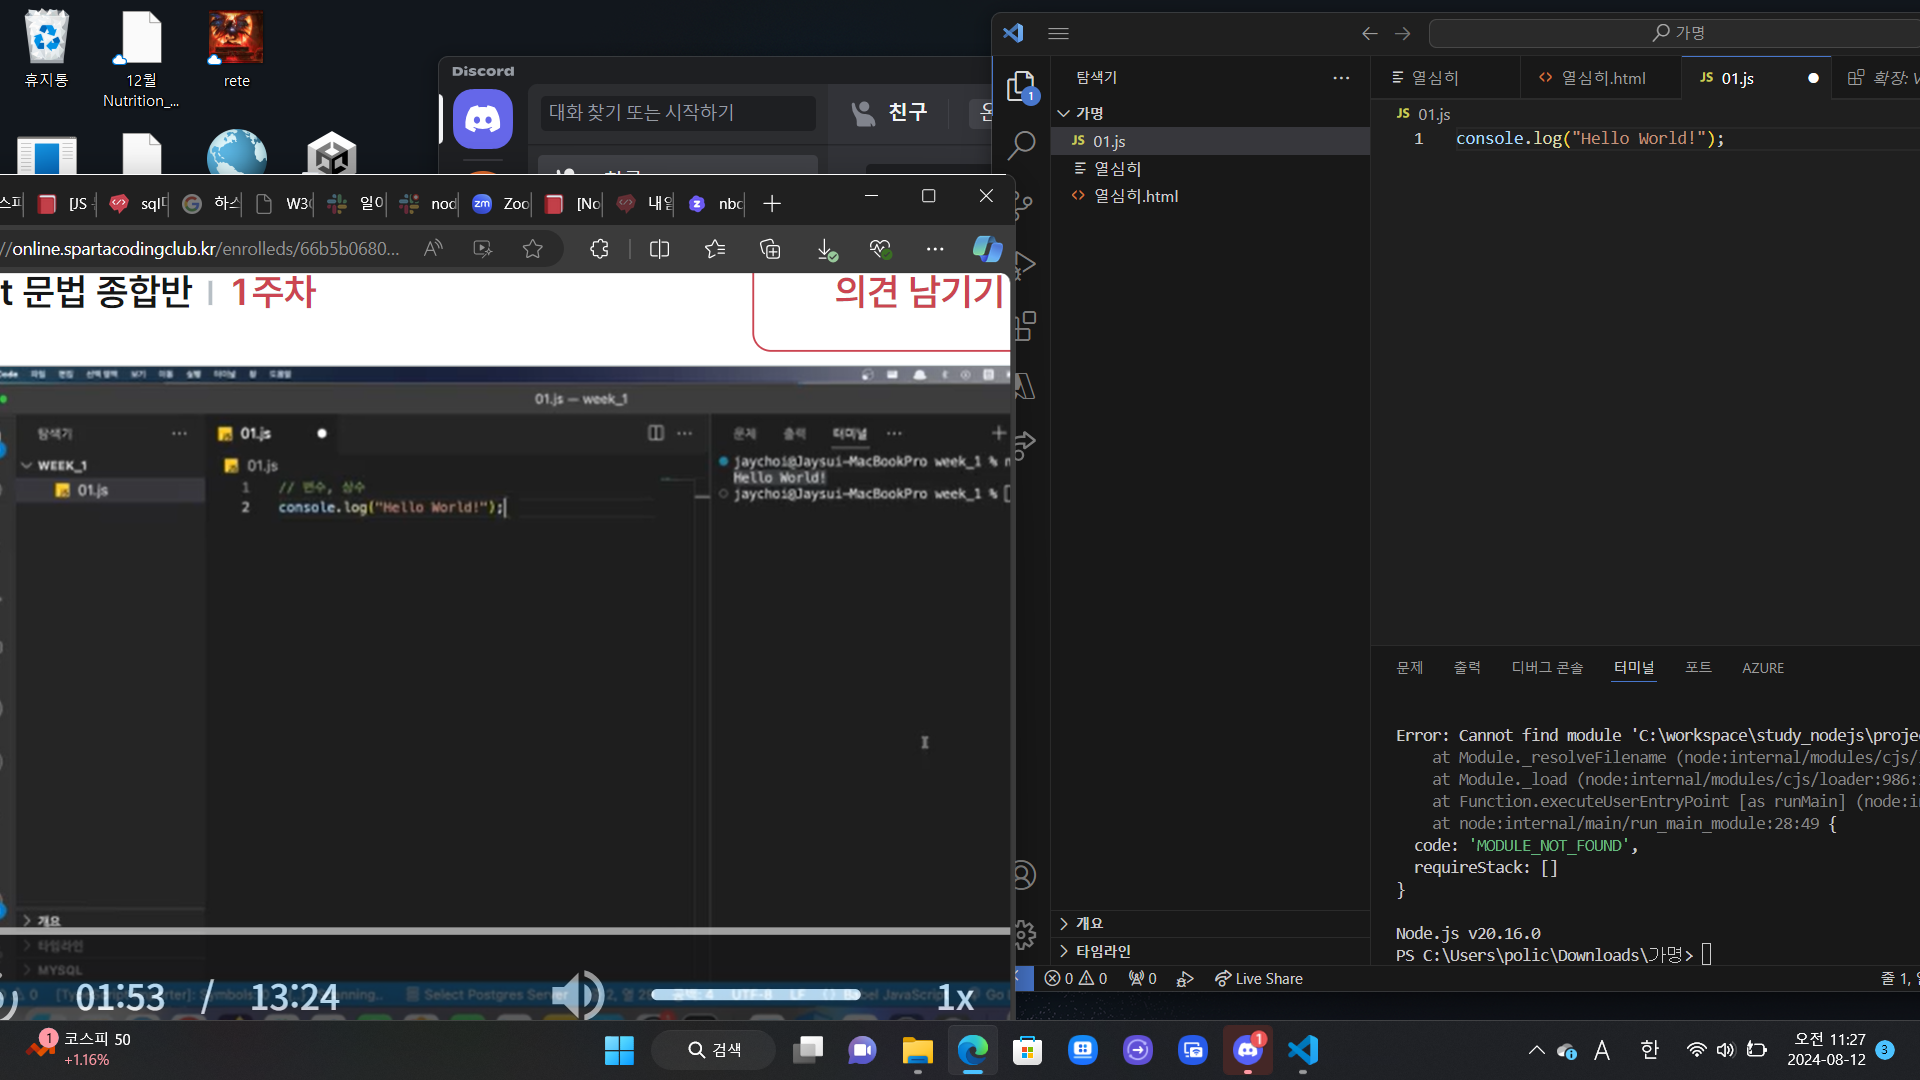Toggle the A language indicator in tray
Image resolution: width=1920 pixels, height=1080 pixels.
click(1602, 1050)
